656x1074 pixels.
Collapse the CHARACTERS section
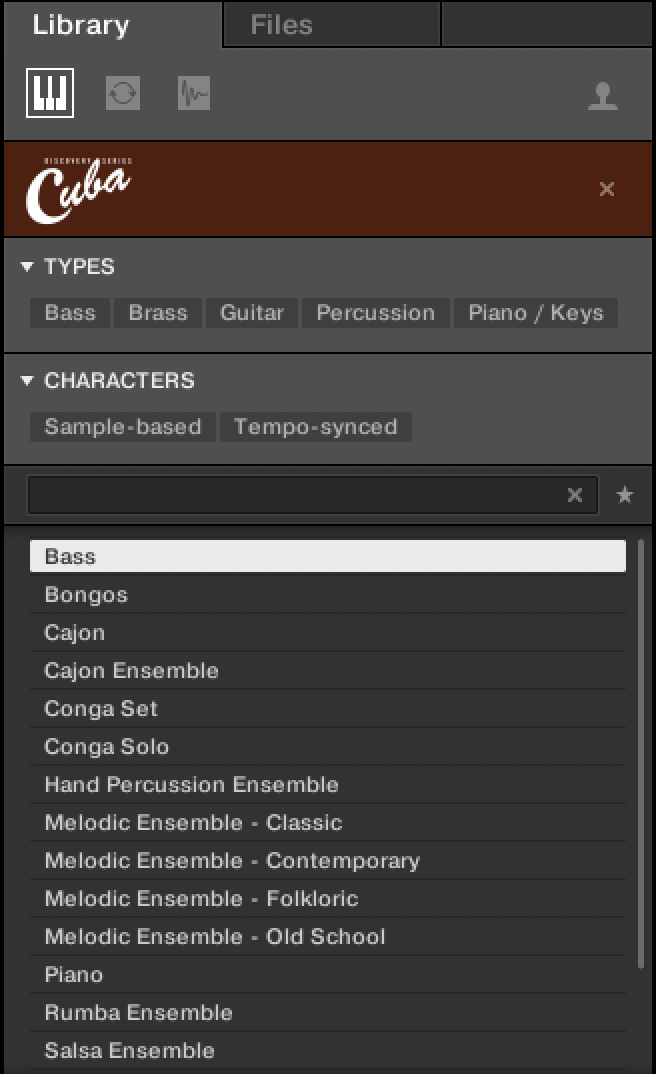coord(27,381)
